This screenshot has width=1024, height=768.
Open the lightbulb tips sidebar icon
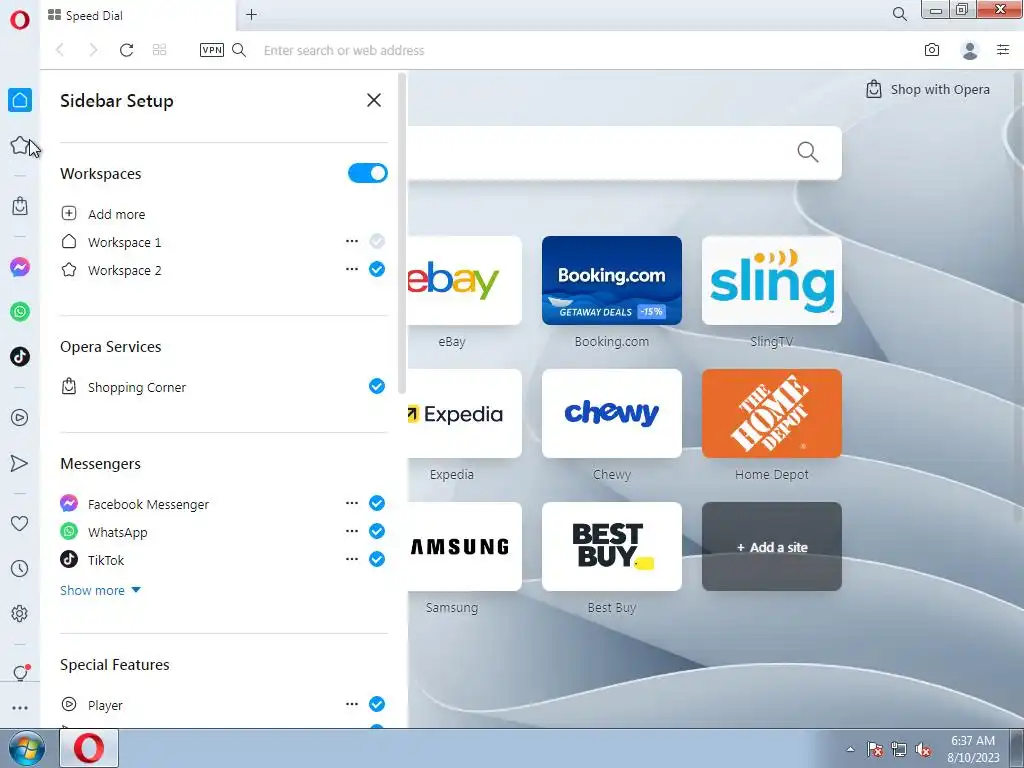pyautogui.click(x=20, y=673)
